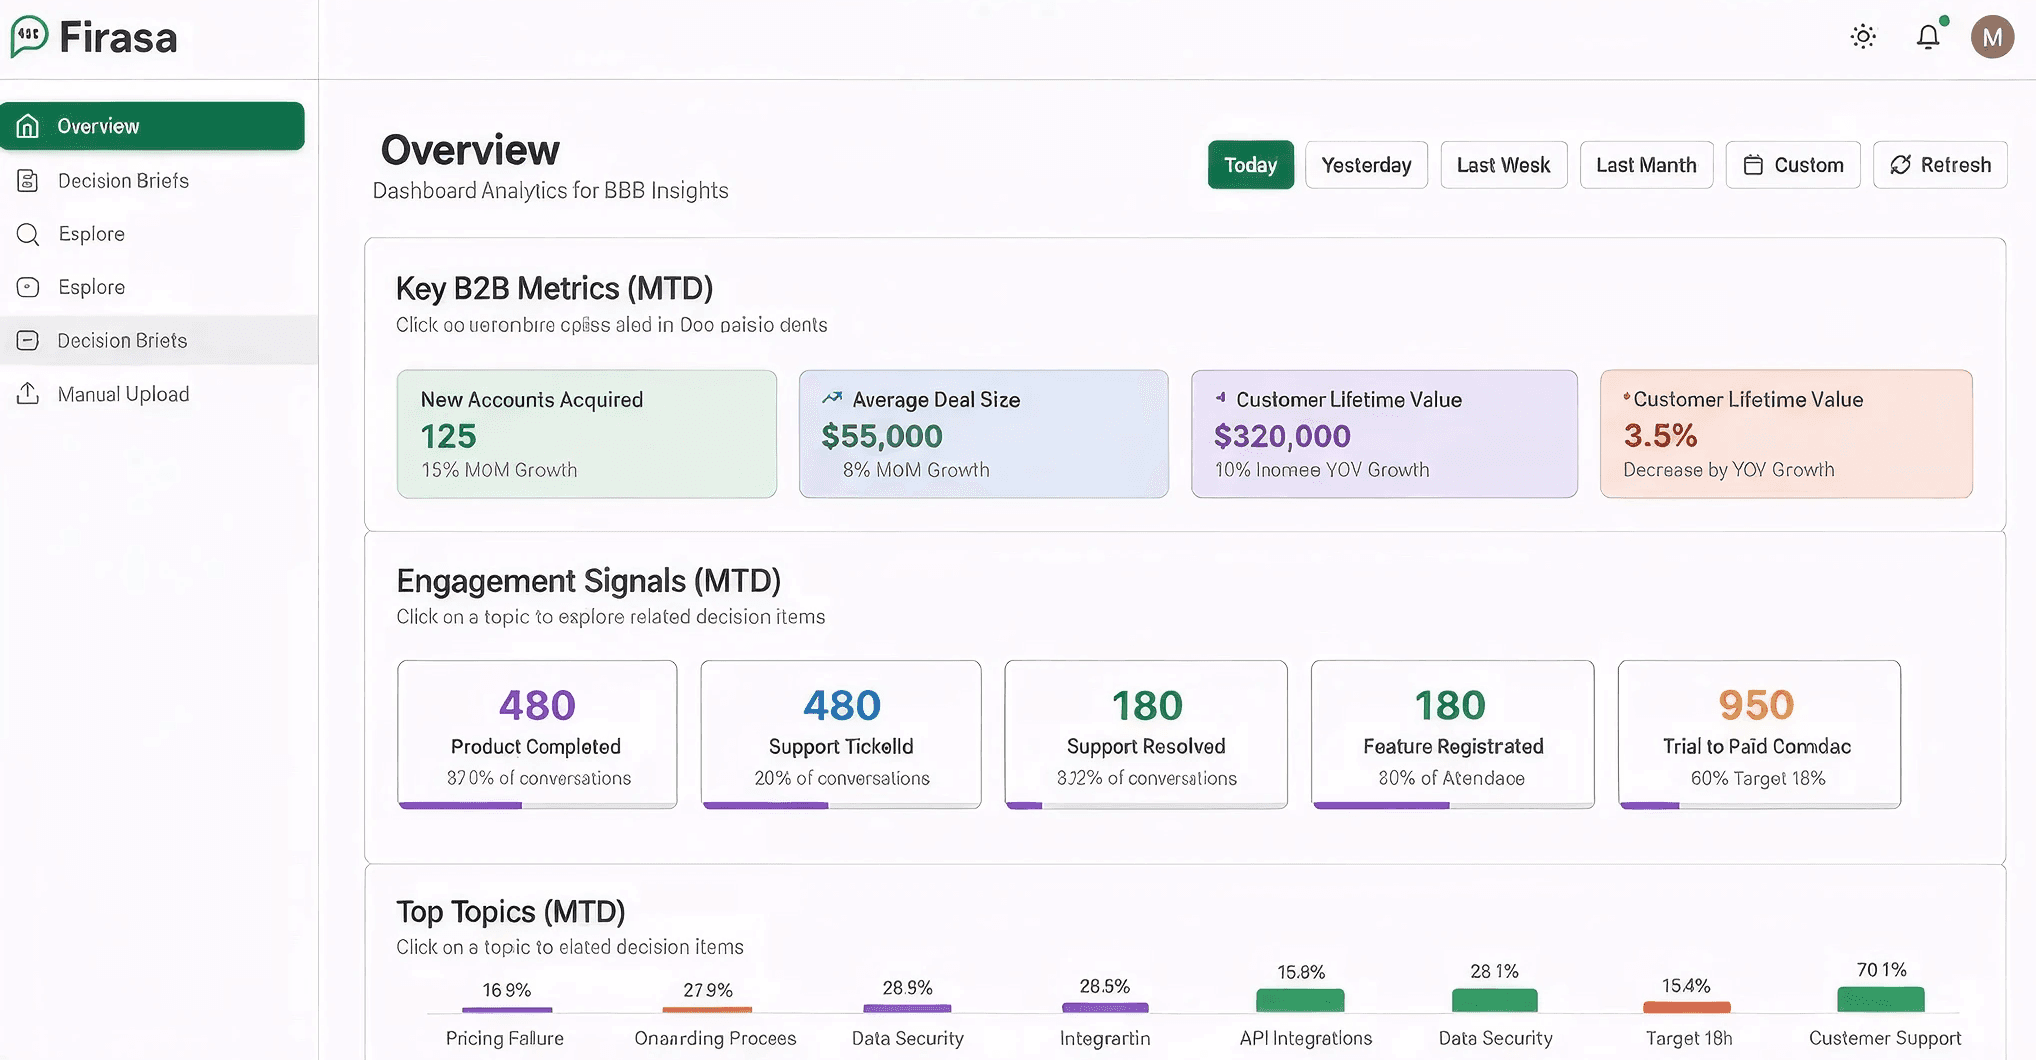Click the Average Deal Size trend icon
The height and width of the screenshot is (1060, 2036).
(832, 398)
